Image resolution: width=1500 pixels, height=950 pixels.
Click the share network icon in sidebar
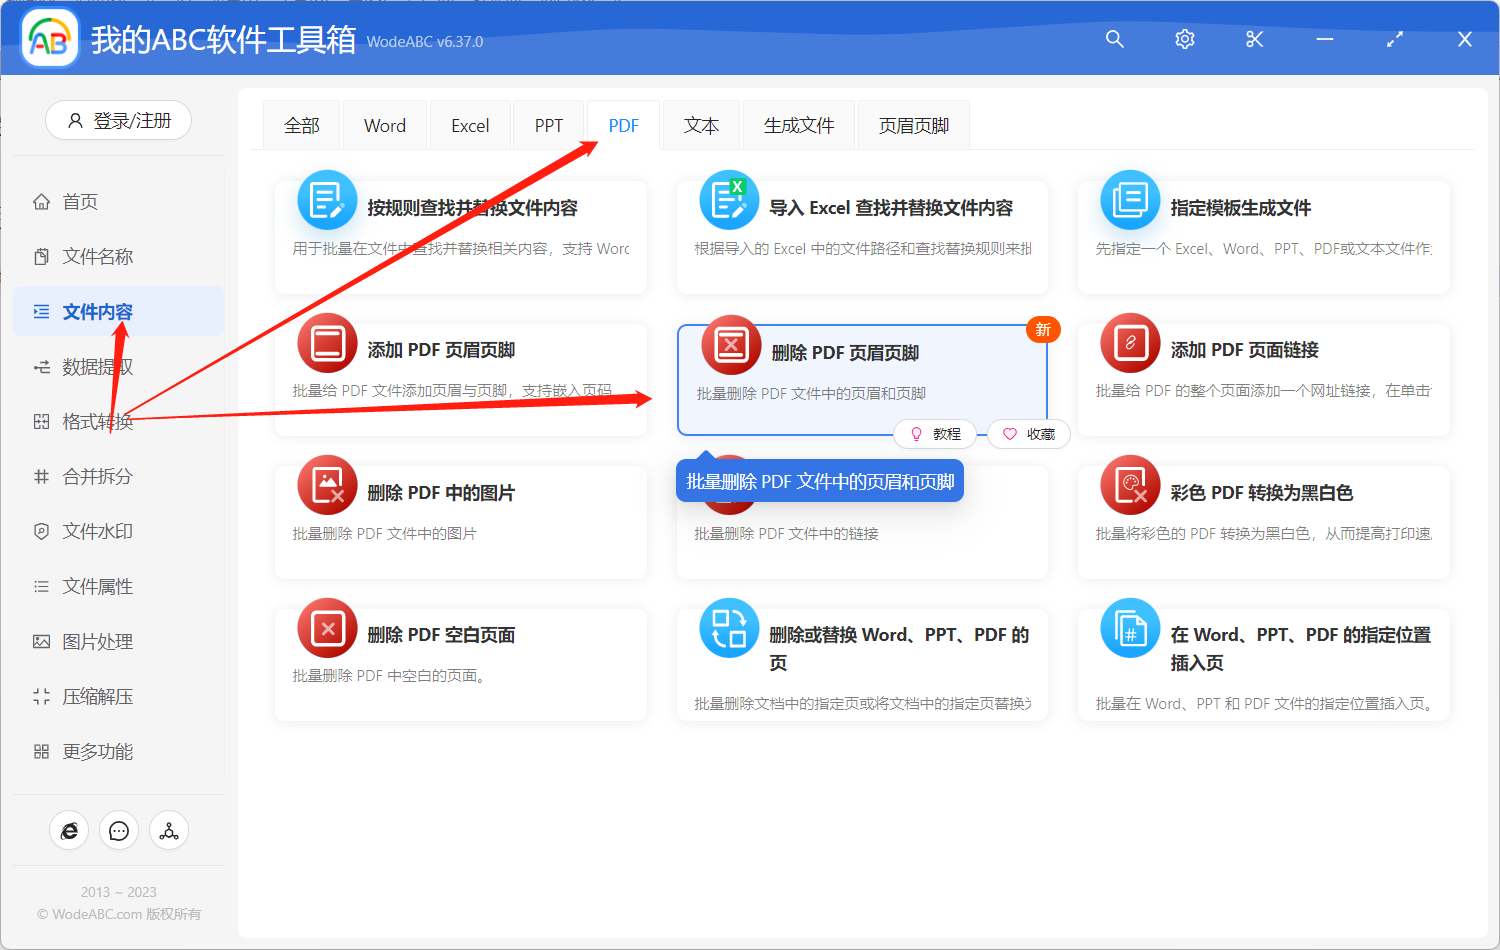(x=169, y=831)
